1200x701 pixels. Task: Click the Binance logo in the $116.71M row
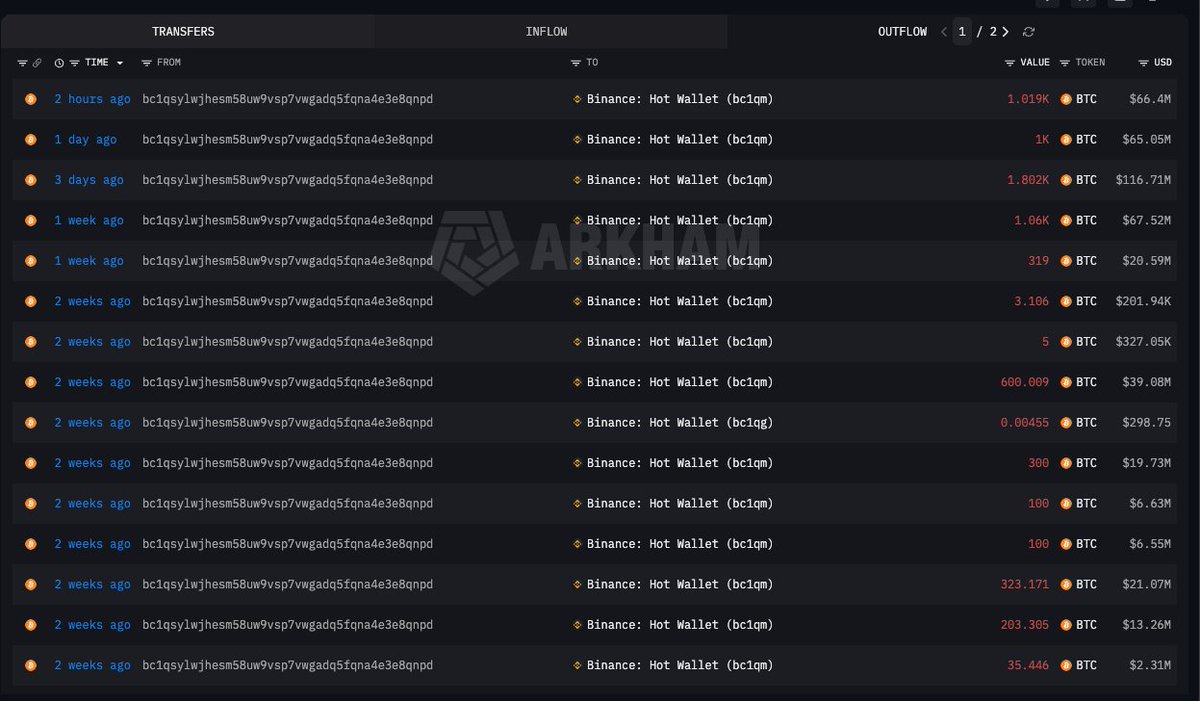577,180
